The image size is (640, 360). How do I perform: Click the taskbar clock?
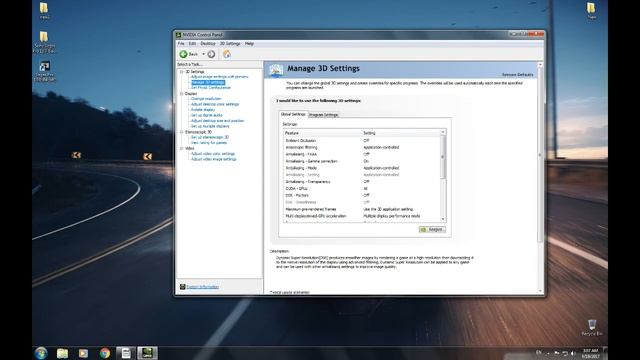590,353
